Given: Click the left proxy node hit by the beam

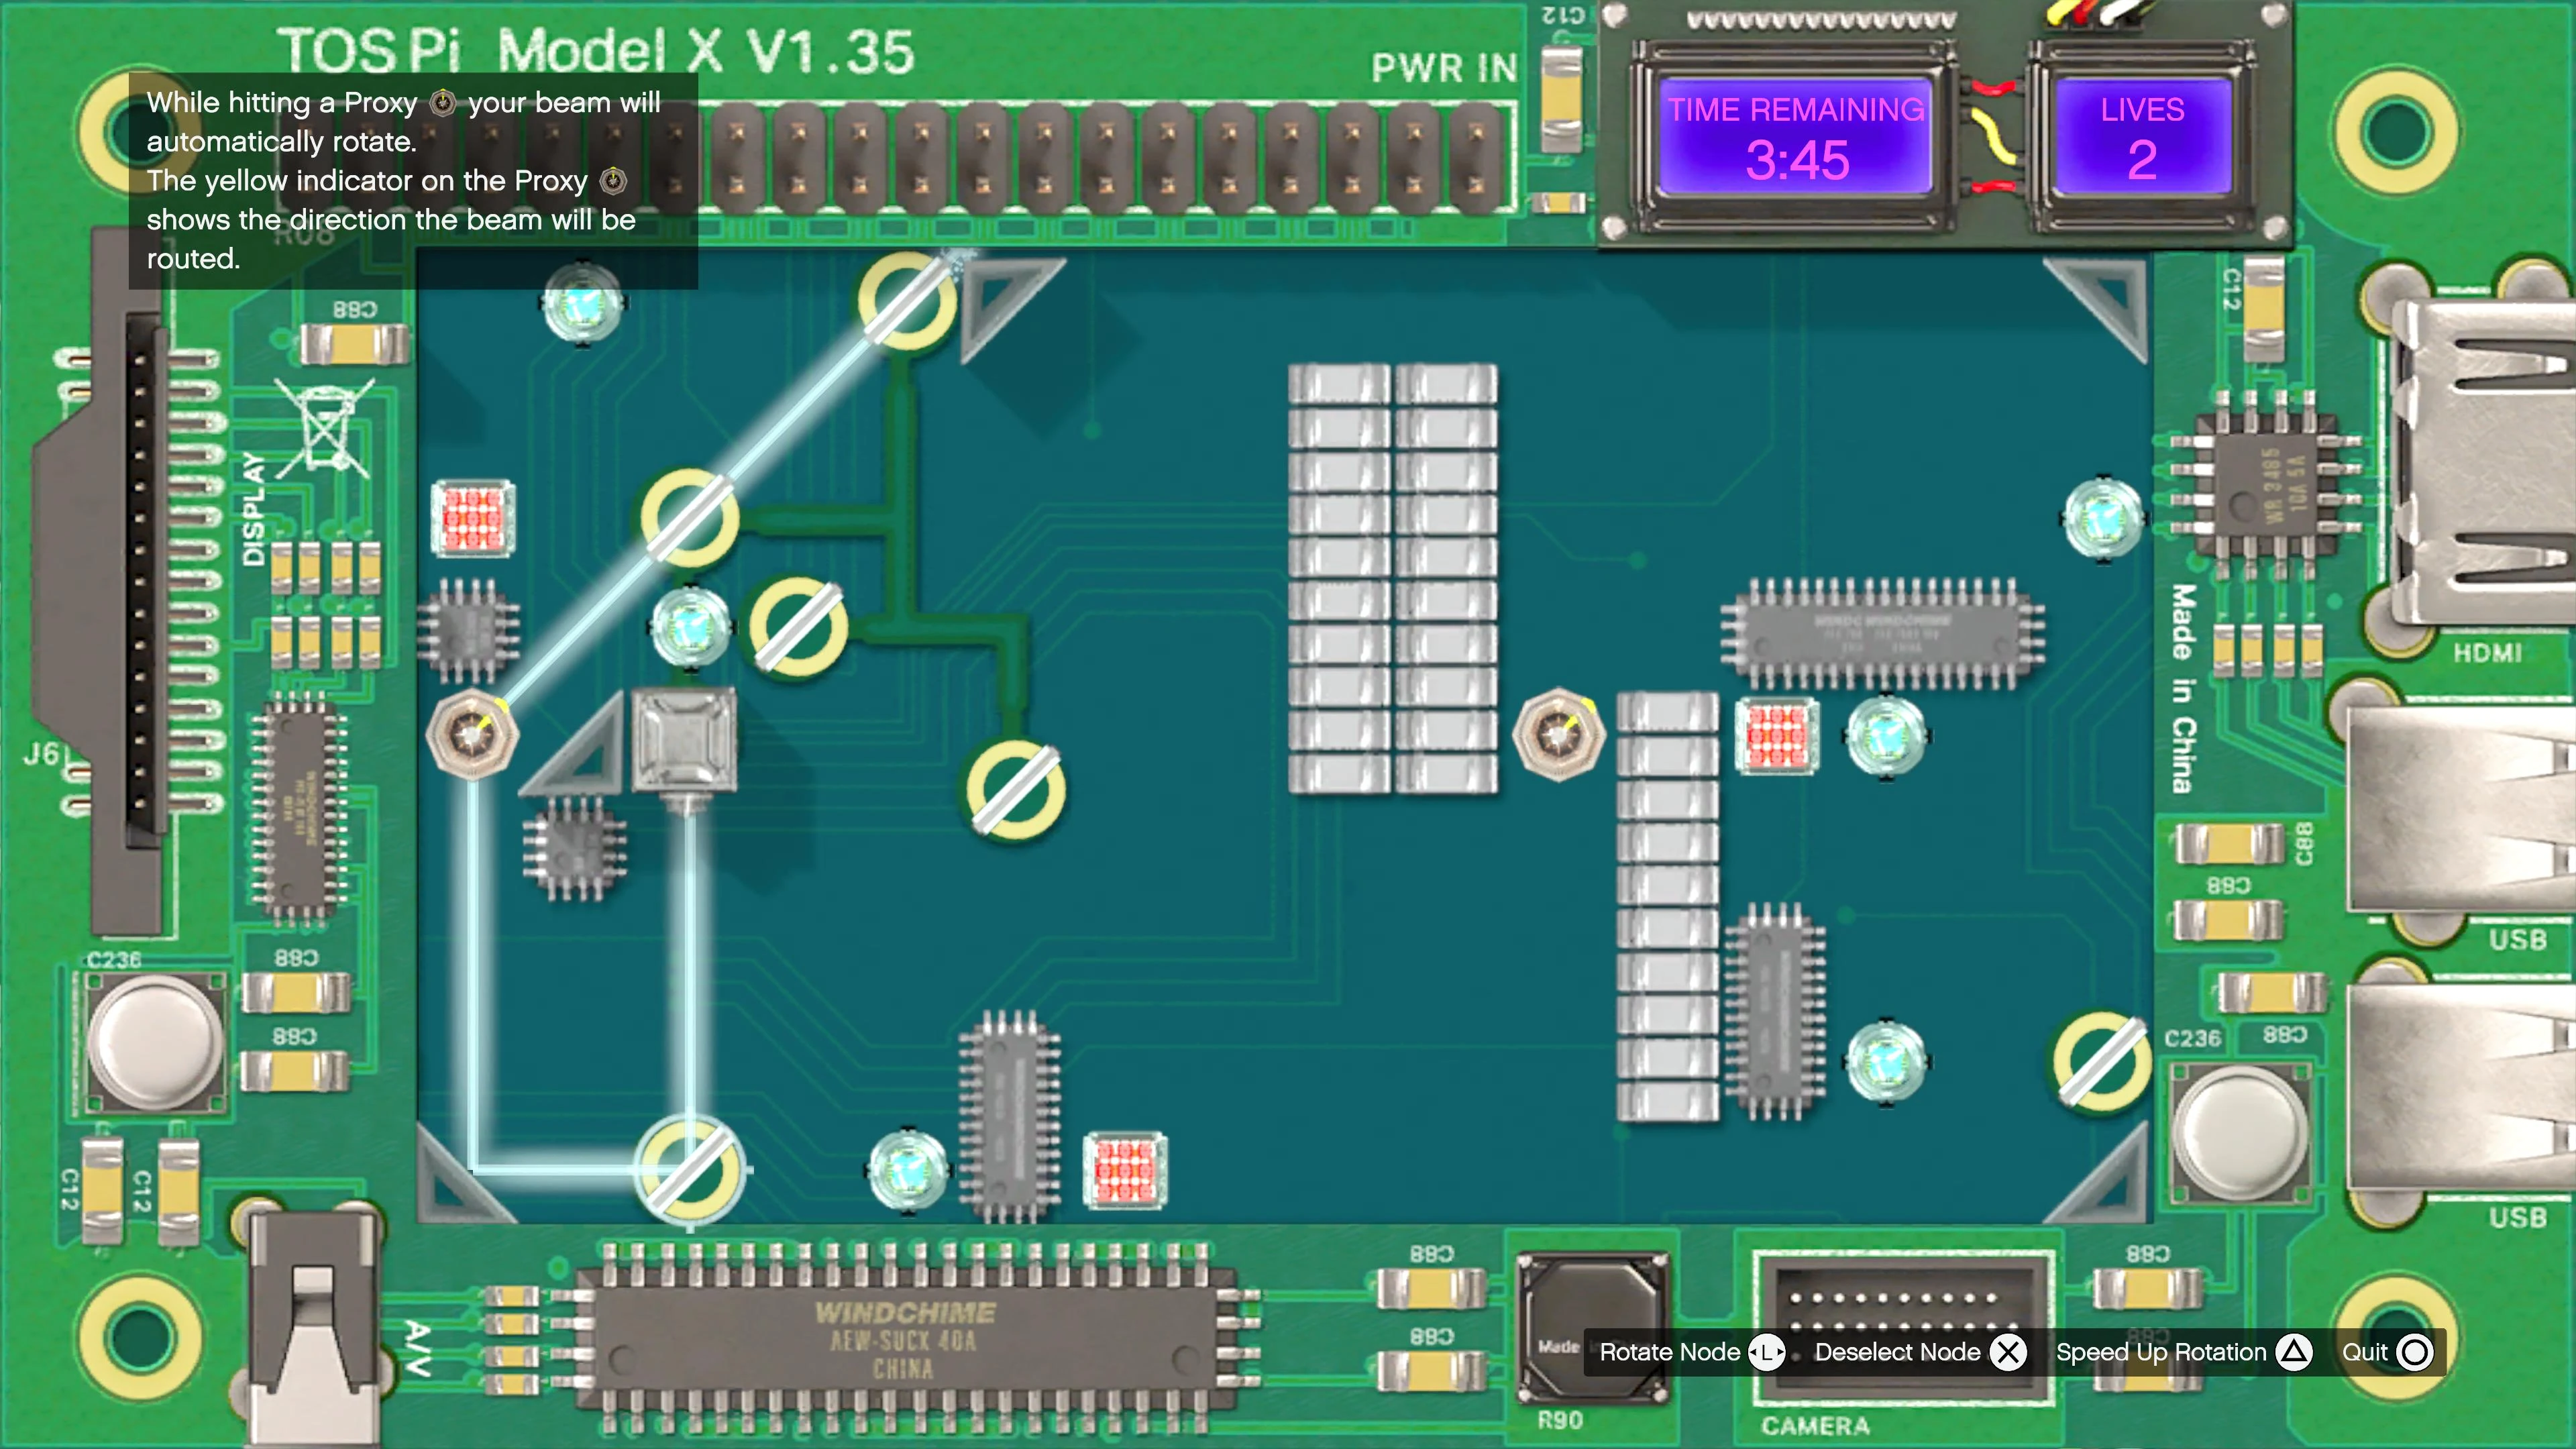Looking at the screenshot, I should (x=471, y=734).
